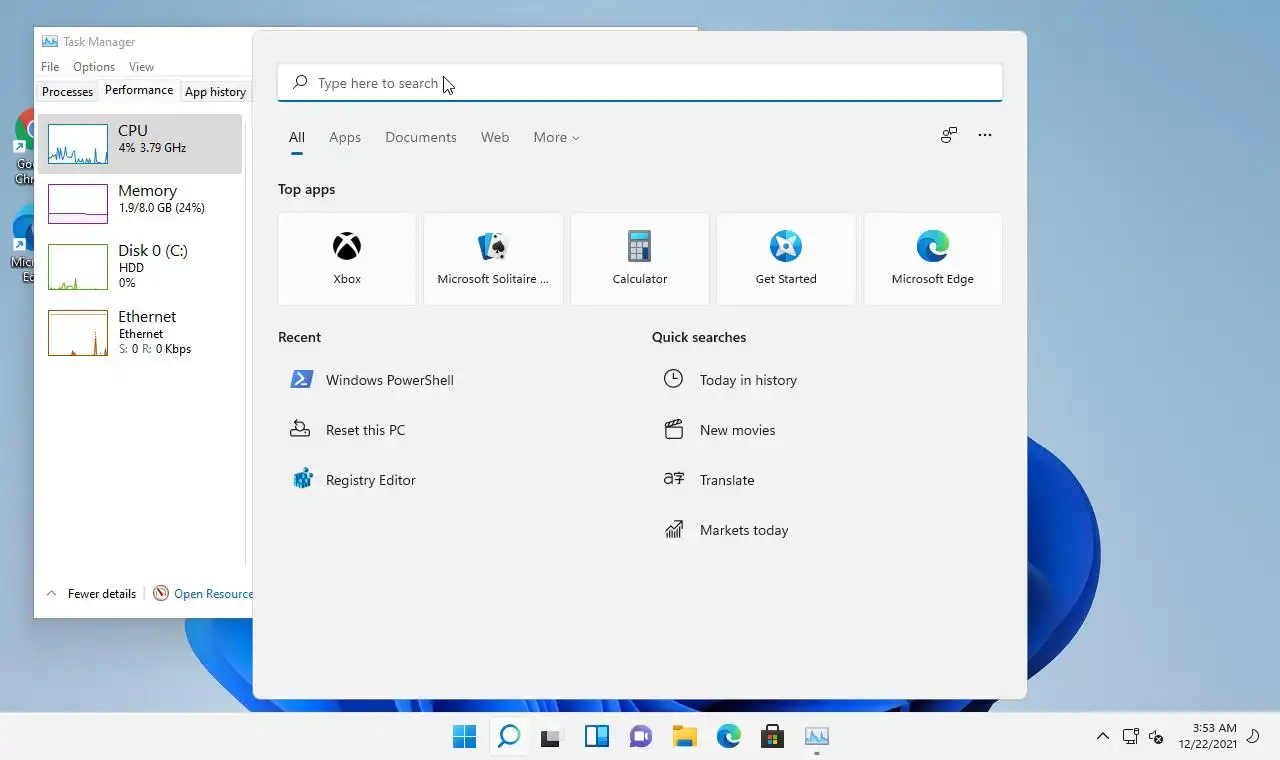Open the notification moon icon
The width and height of the screenshot is (1280, 760).
[1253, 737]
